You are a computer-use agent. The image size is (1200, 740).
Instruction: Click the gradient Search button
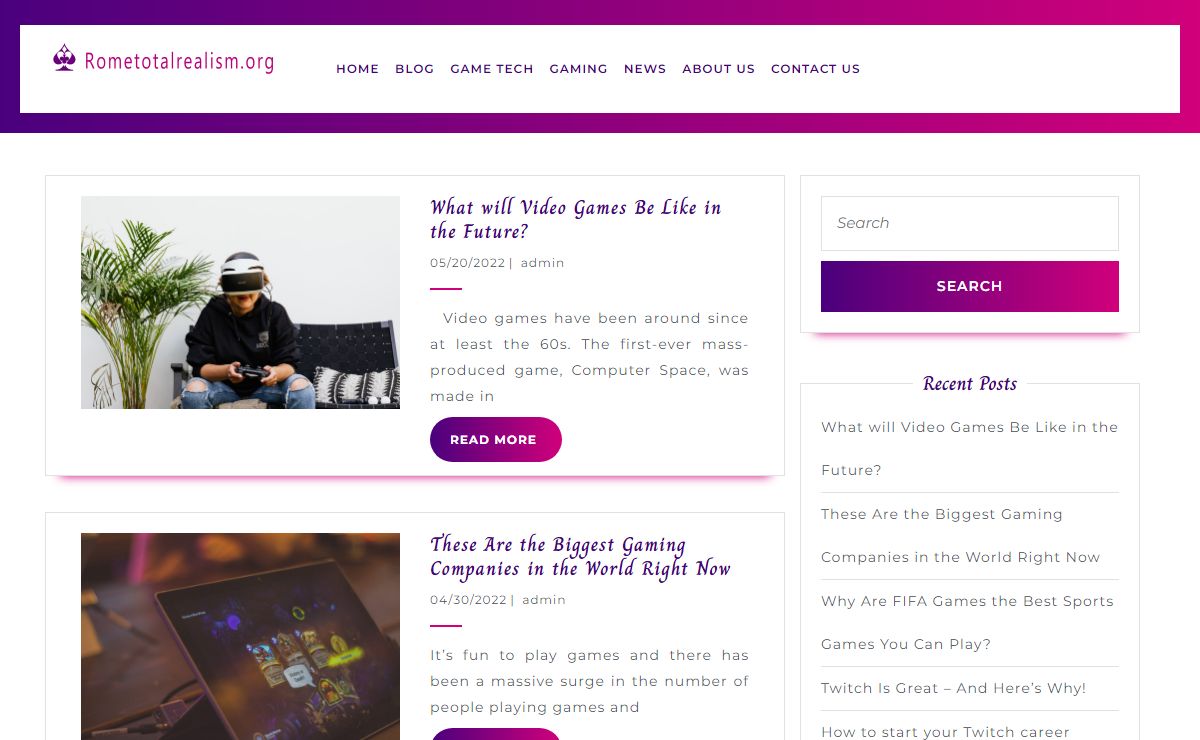point(970,286)
